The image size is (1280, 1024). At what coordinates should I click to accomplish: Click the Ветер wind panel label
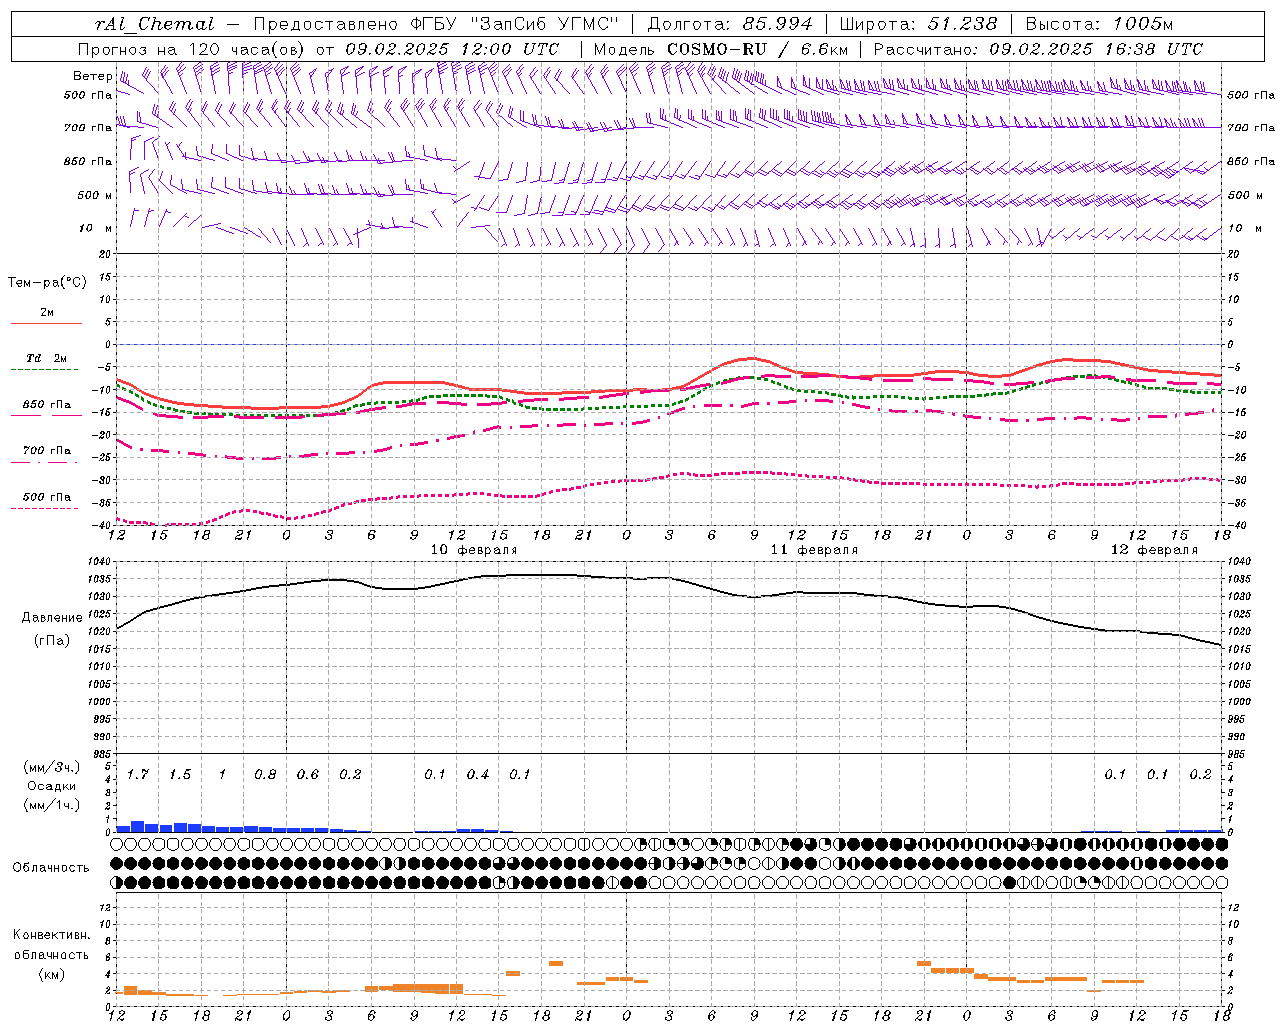(x=92, y=76)
